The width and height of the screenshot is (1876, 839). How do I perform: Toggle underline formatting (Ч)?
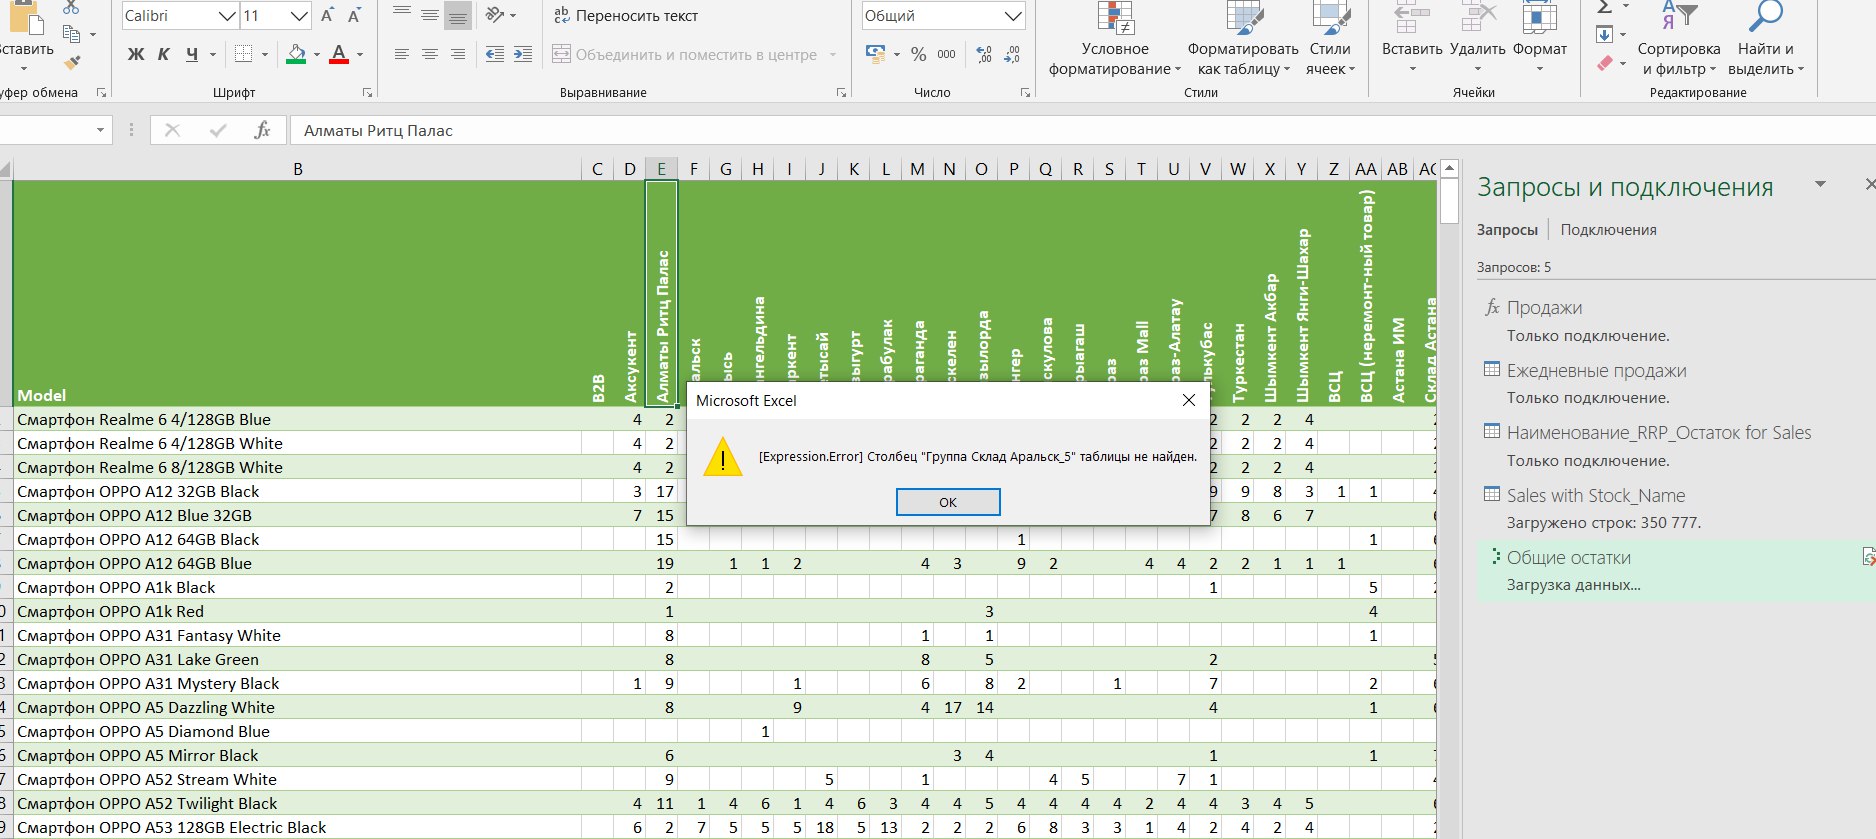coord(192,54)
